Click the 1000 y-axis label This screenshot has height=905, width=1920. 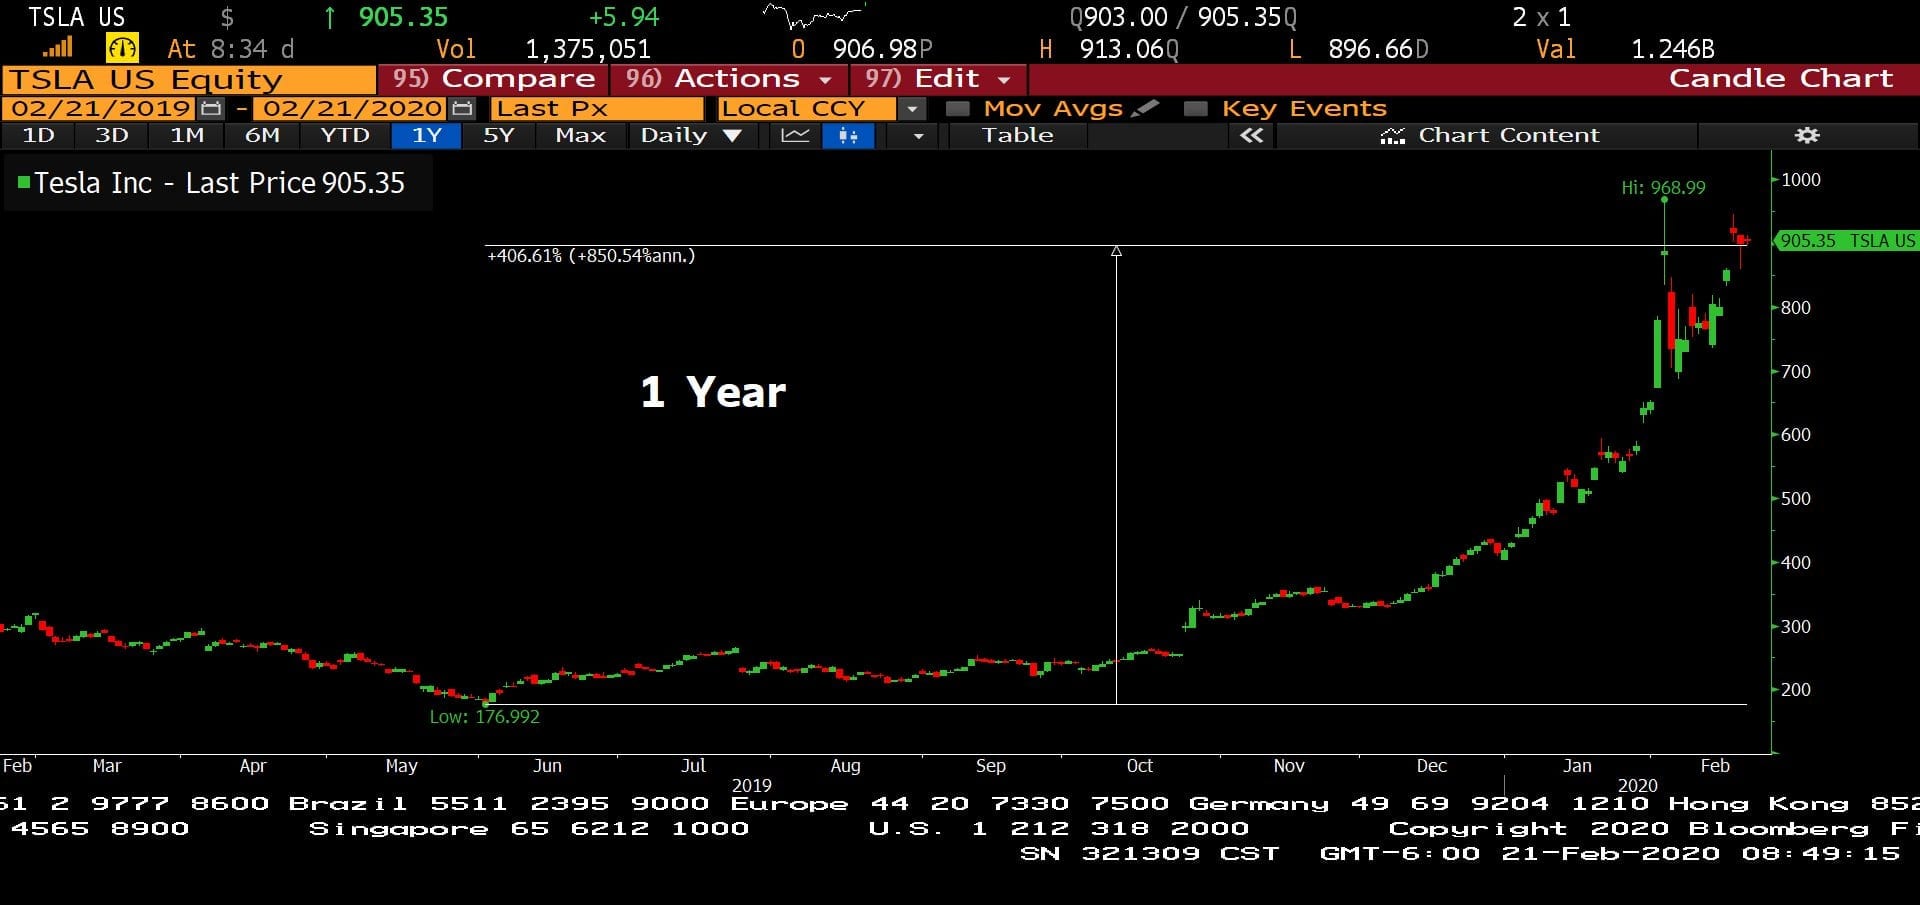[x=1801, y=180]
